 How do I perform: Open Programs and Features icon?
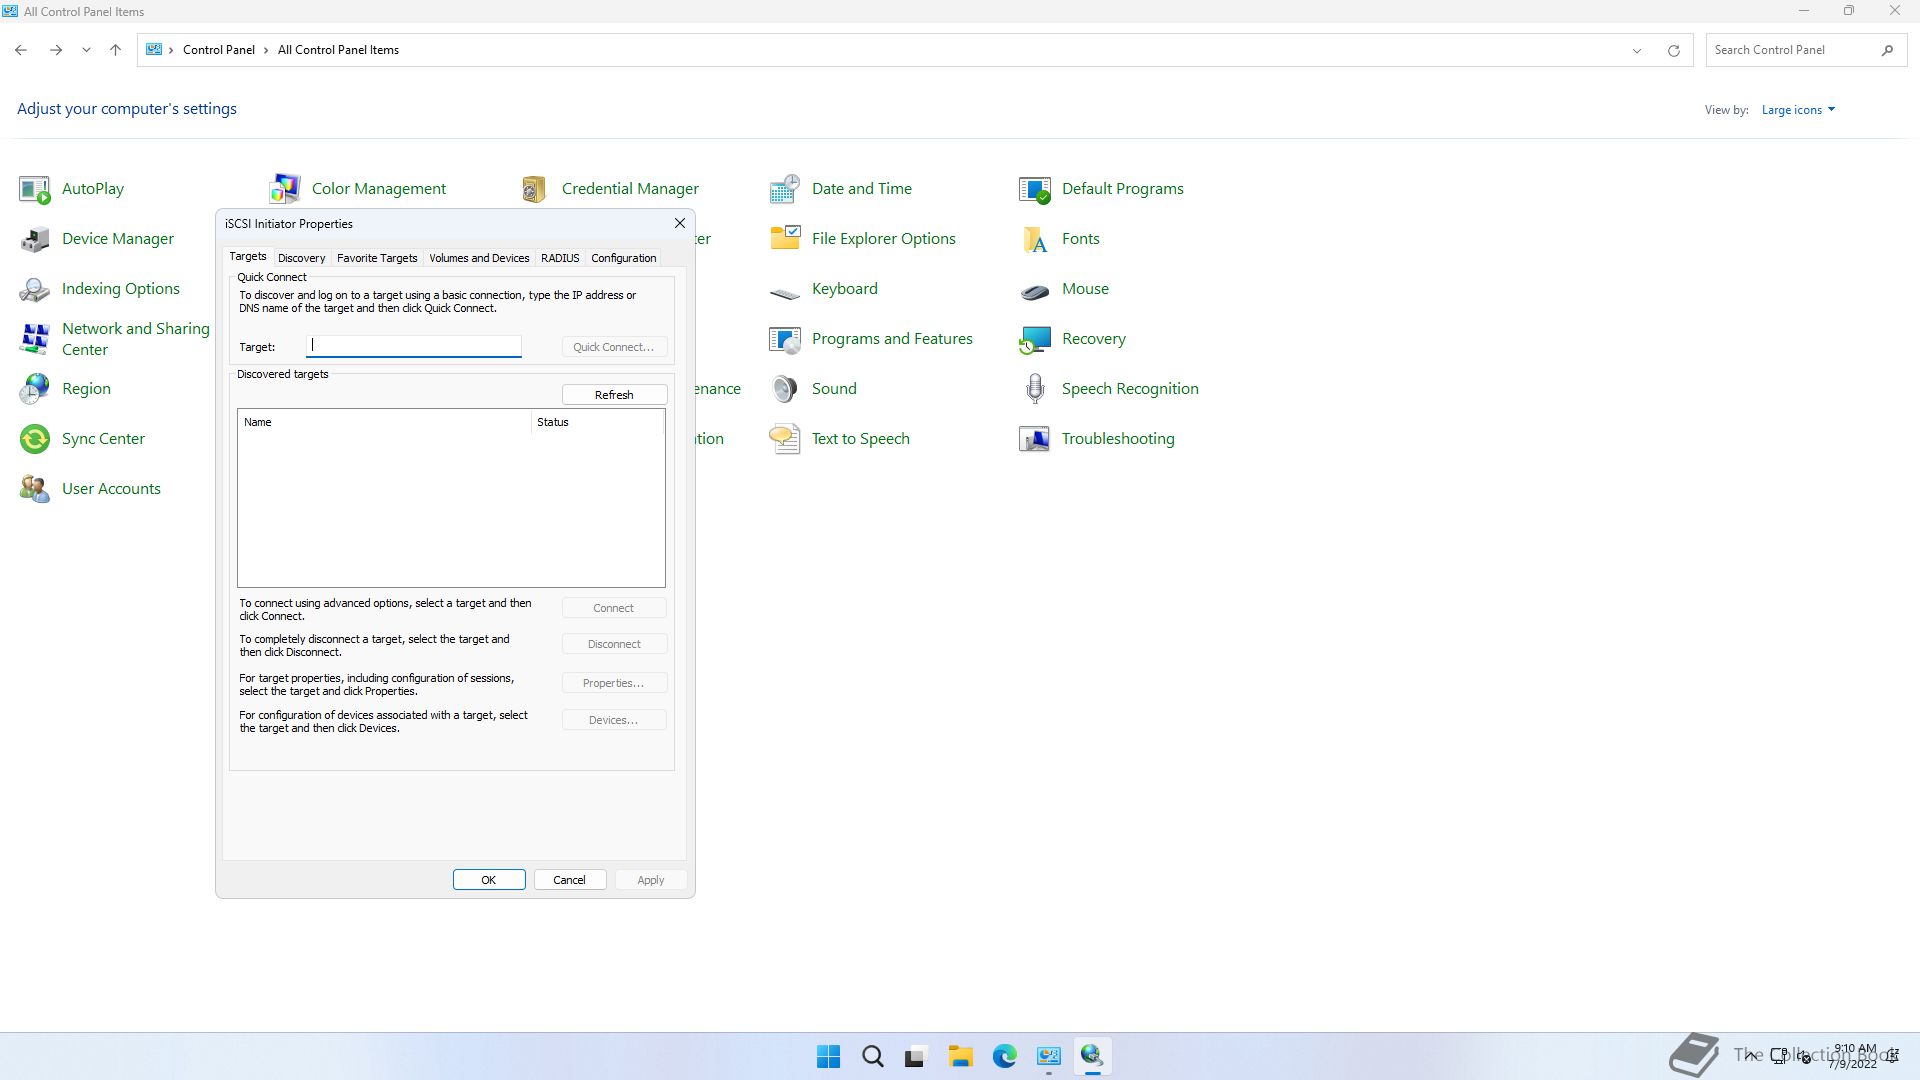(785, 339)
